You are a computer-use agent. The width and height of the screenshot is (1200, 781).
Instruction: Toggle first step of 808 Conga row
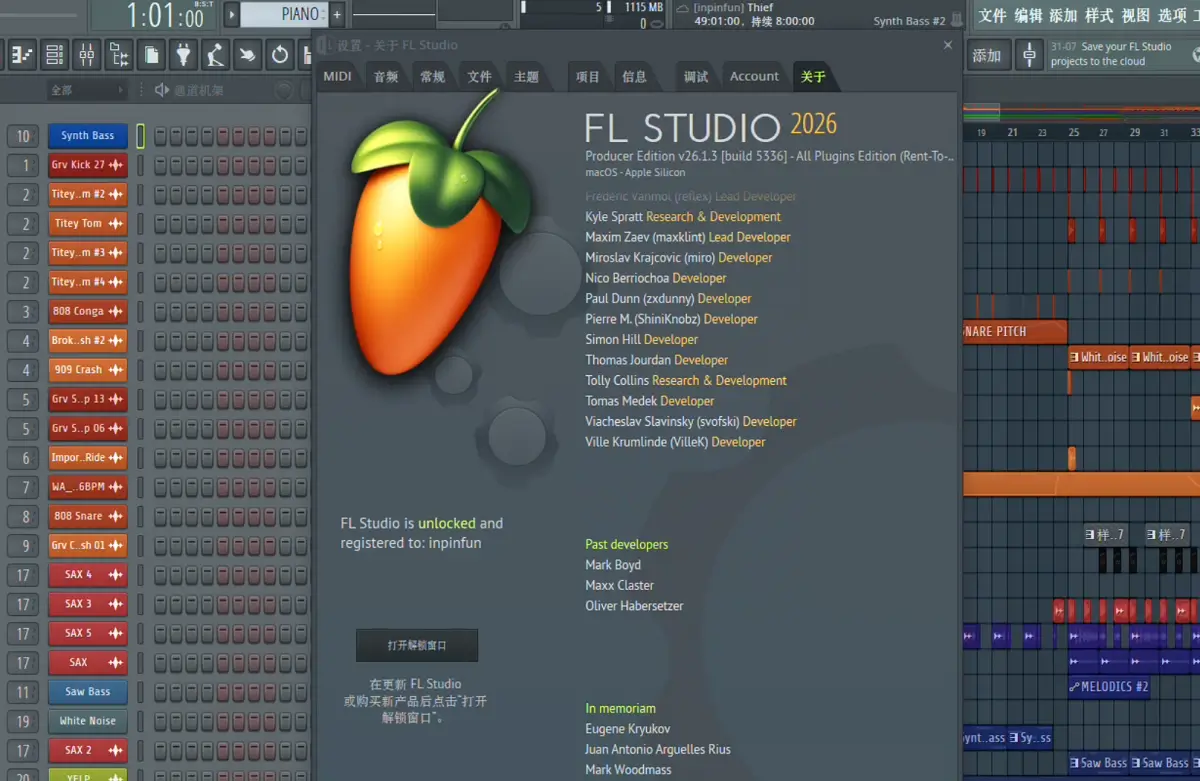161,311
